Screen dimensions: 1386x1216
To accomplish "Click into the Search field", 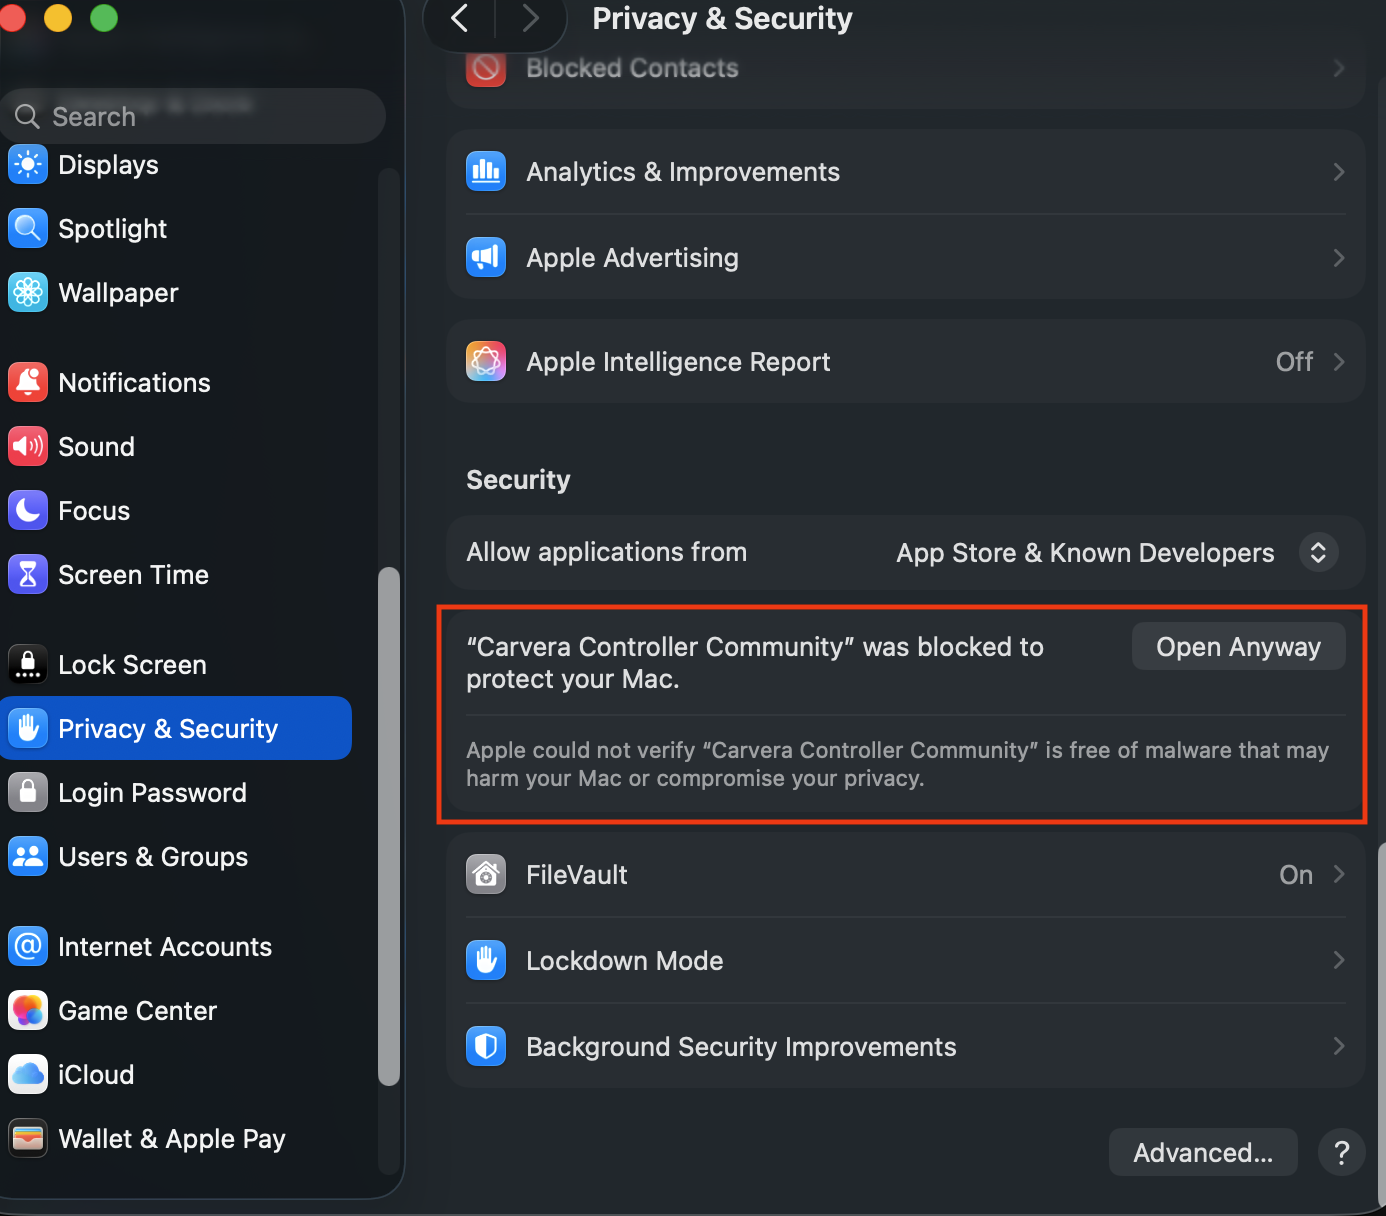I will (x=200, y=117).
